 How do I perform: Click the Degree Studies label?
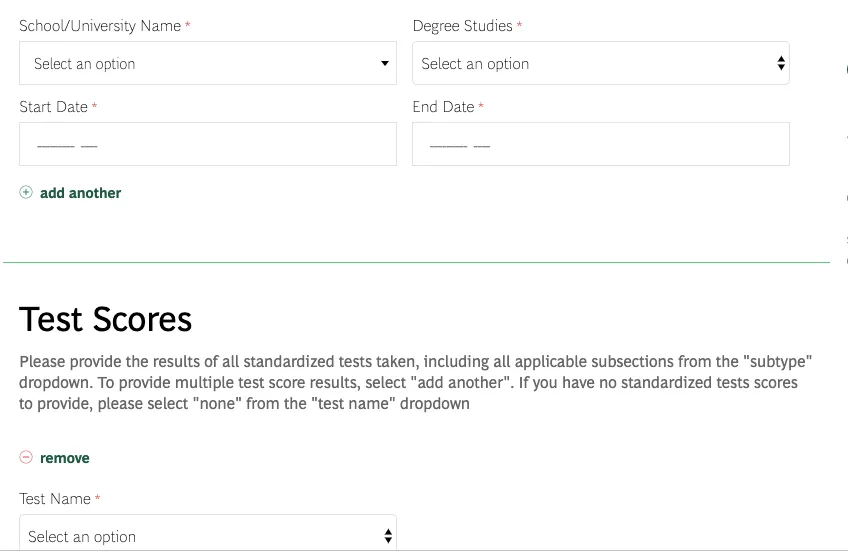(462, 26)
